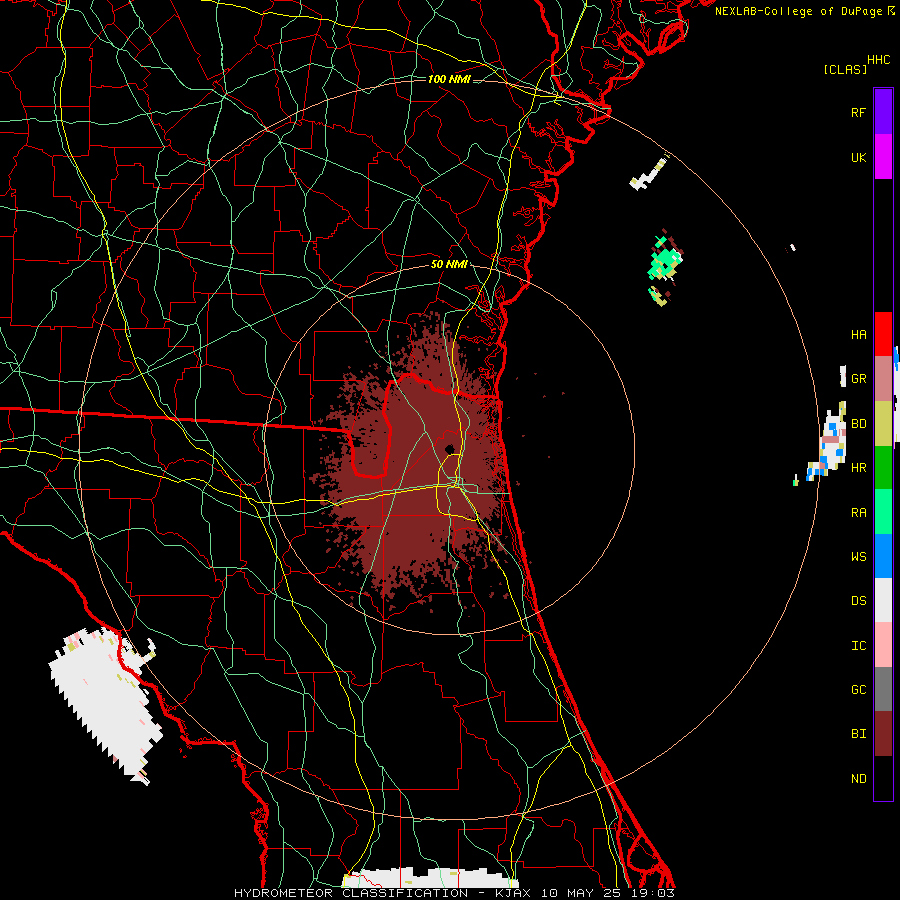Click the 100 NMI range ring label
Image resolution: width=900 pixels, height=900 pixels.
pos(449,79)
